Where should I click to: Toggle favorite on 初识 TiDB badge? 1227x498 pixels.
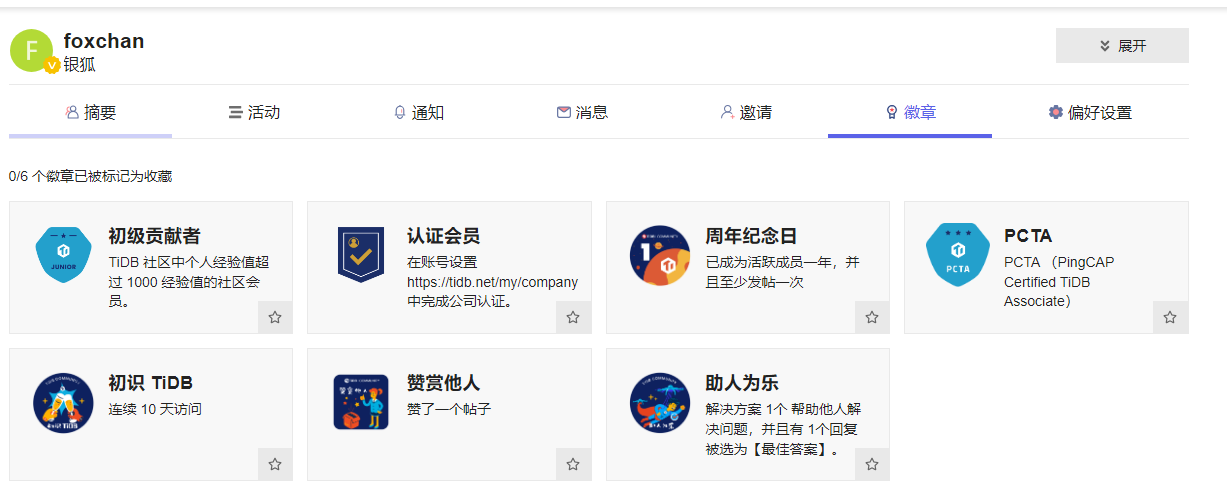click(x=275, y=464)
